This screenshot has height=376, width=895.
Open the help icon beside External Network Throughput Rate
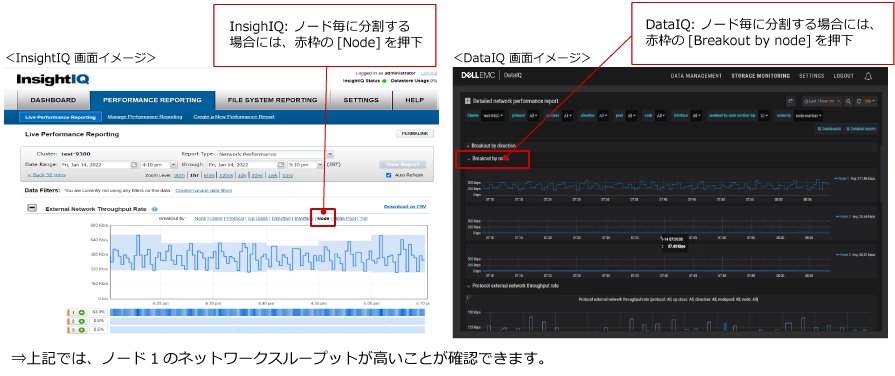click(x=155, y=209)
